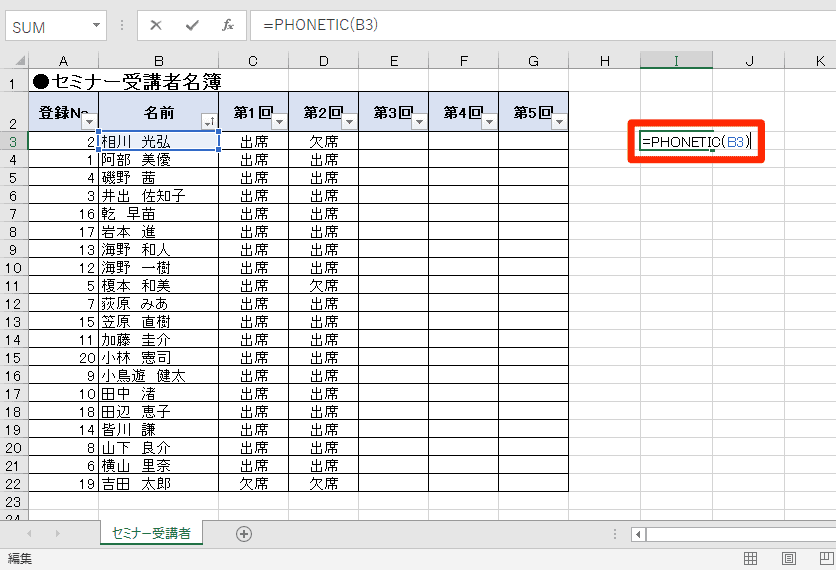Open Insert Function (fx) dialog

pyautogui.click(x=228, y=25)
